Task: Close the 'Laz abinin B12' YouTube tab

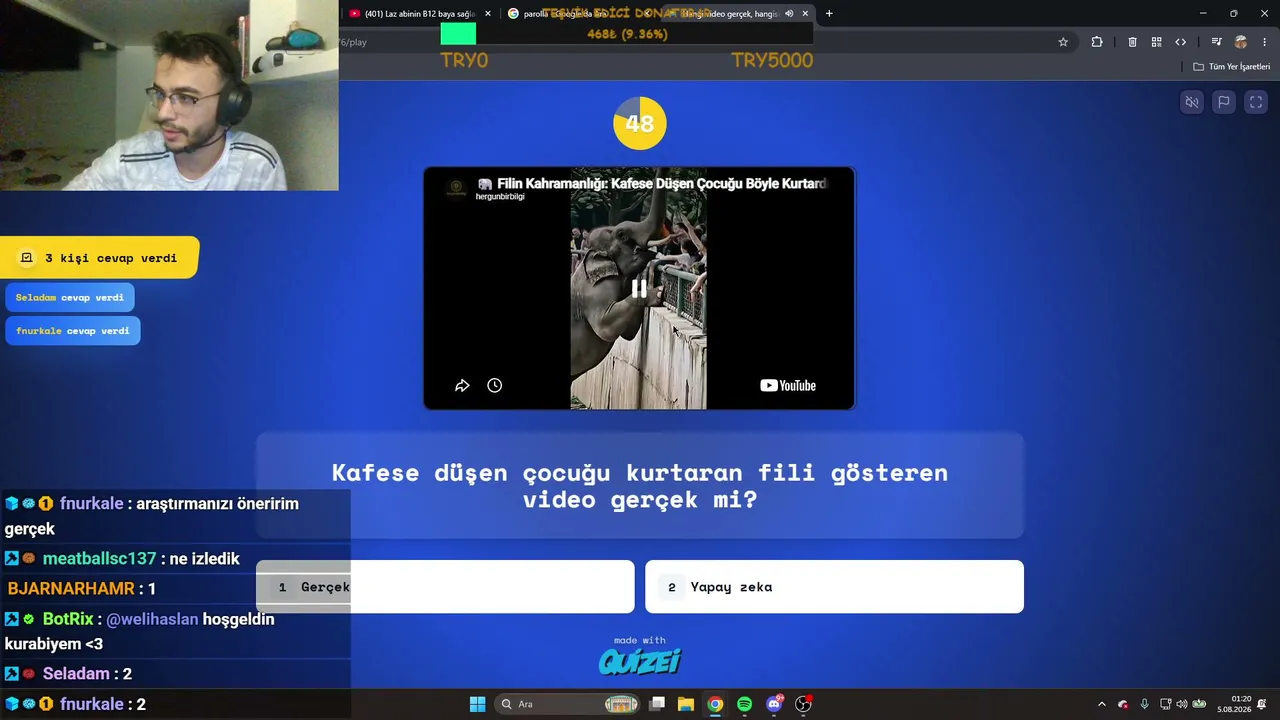Action: (488, 14)
